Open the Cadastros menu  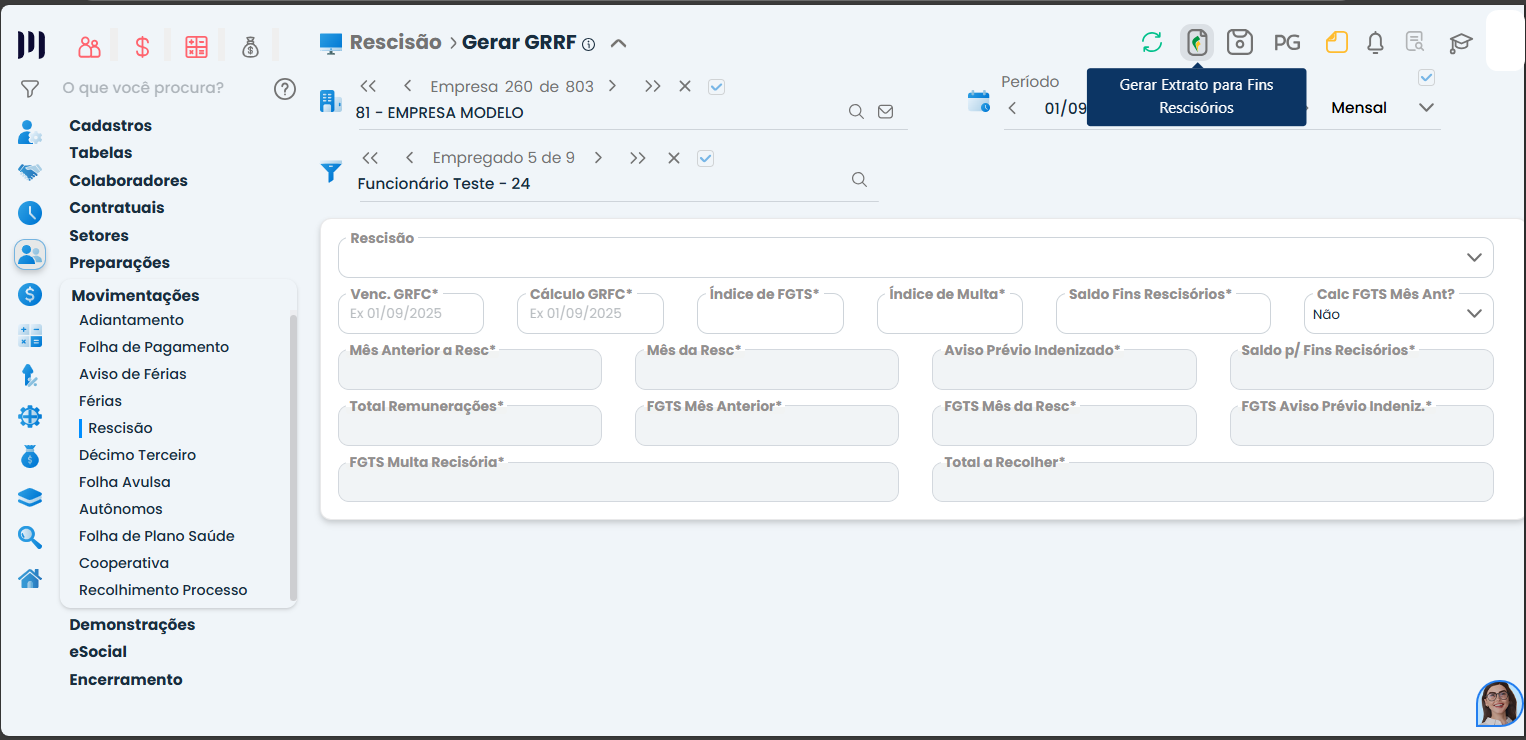point(111,126)
